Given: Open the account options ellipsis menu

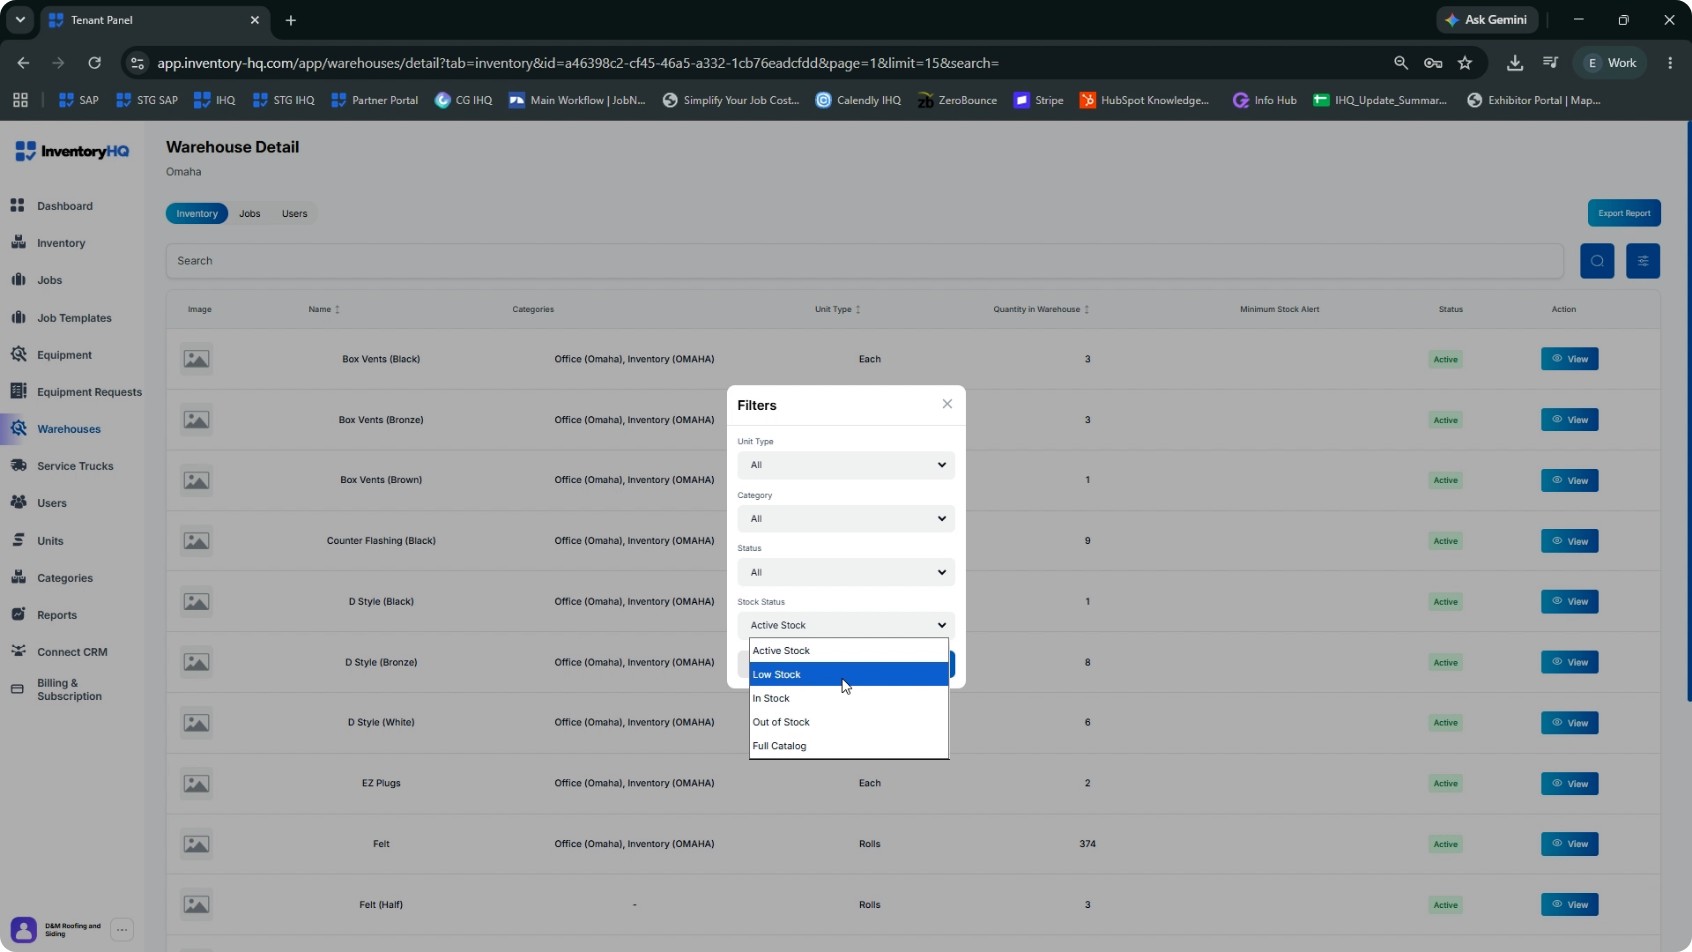Looking at the screenshot, I should pyautogui.click(x=122, y=930).
